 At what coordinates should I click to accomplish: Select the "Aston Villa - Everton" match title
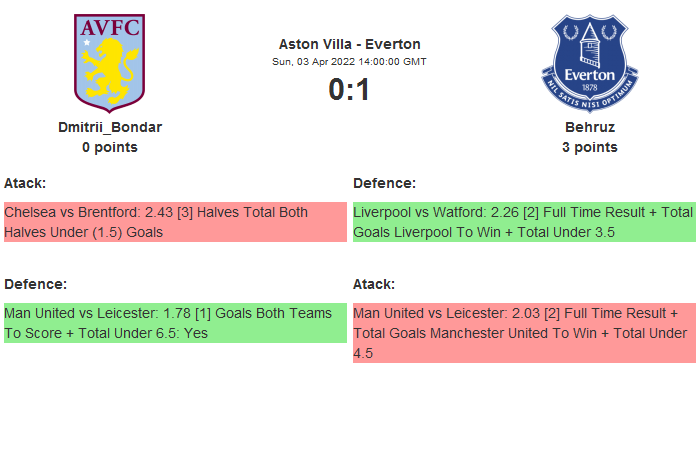tap(349, 44)
